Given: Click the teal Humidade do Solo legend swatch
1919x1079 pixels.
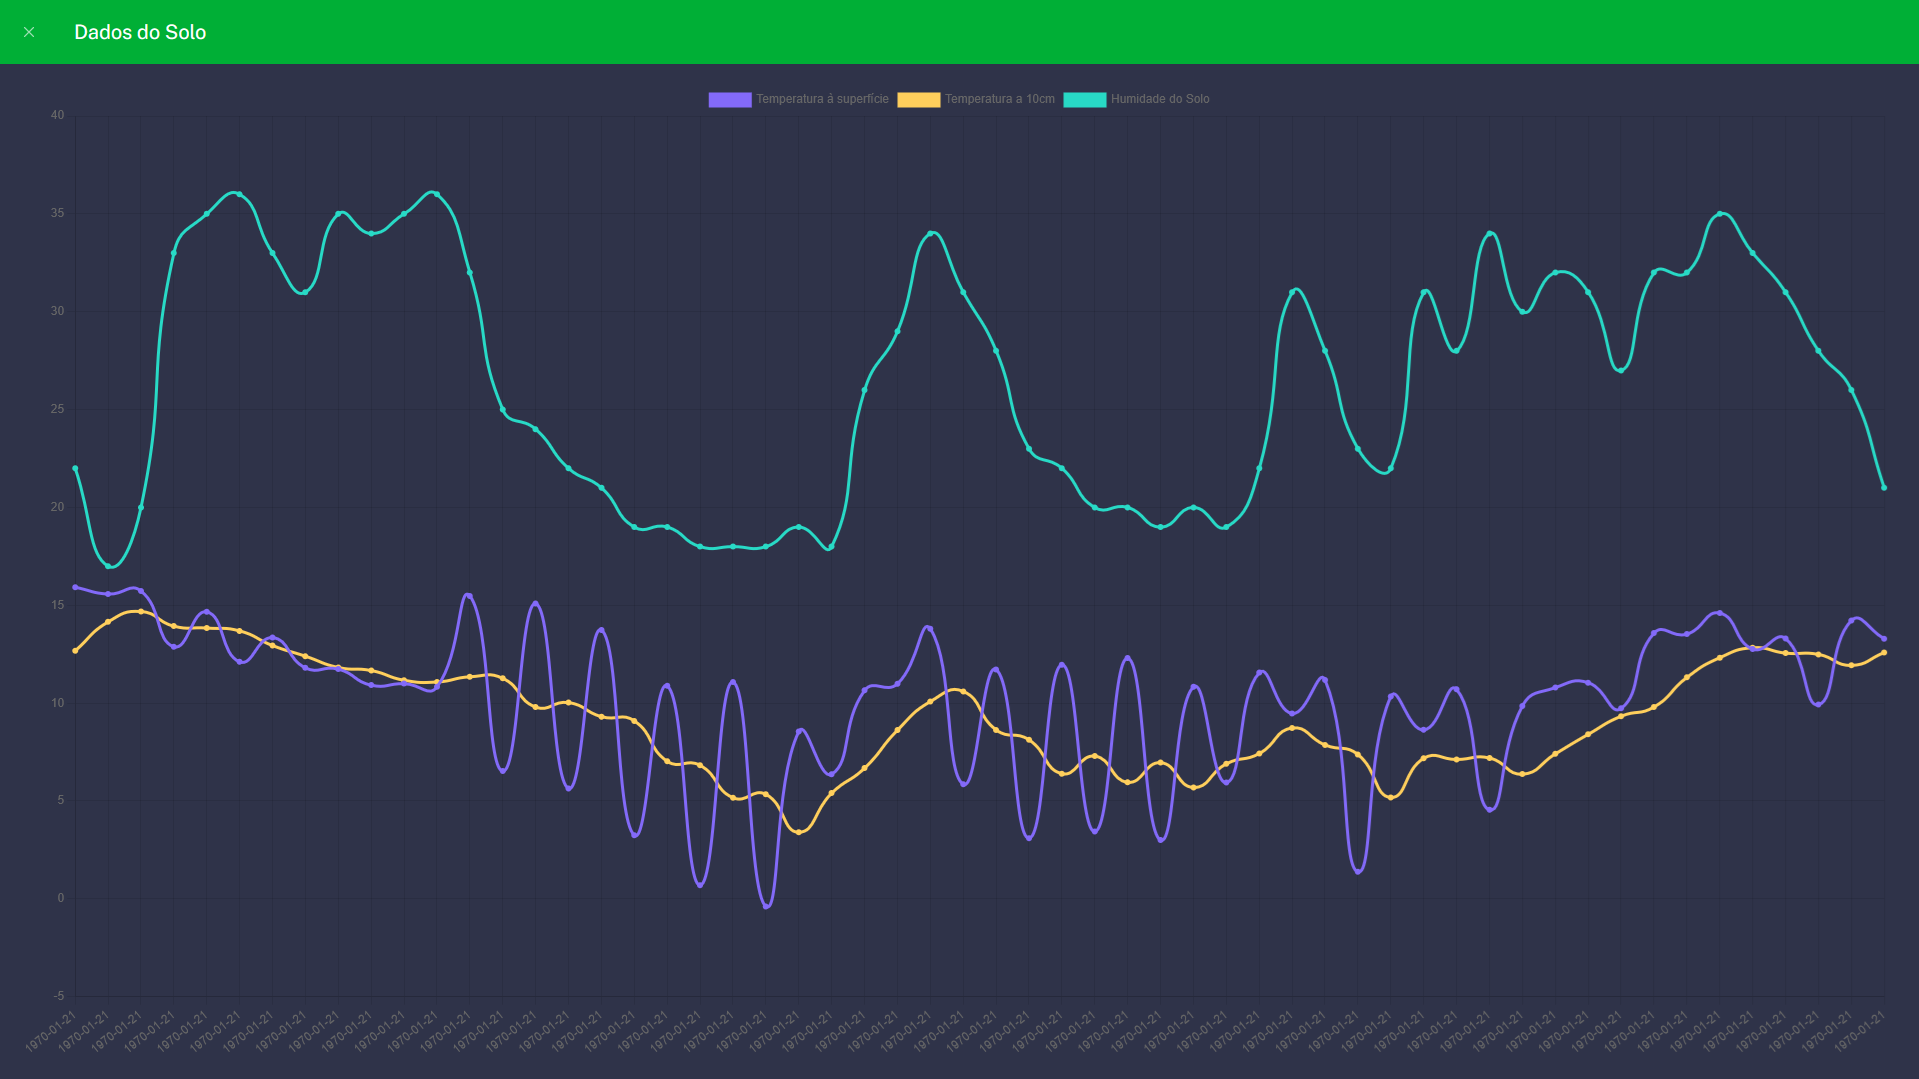Looking at the screenshot, I should (x=1084, y=99).
